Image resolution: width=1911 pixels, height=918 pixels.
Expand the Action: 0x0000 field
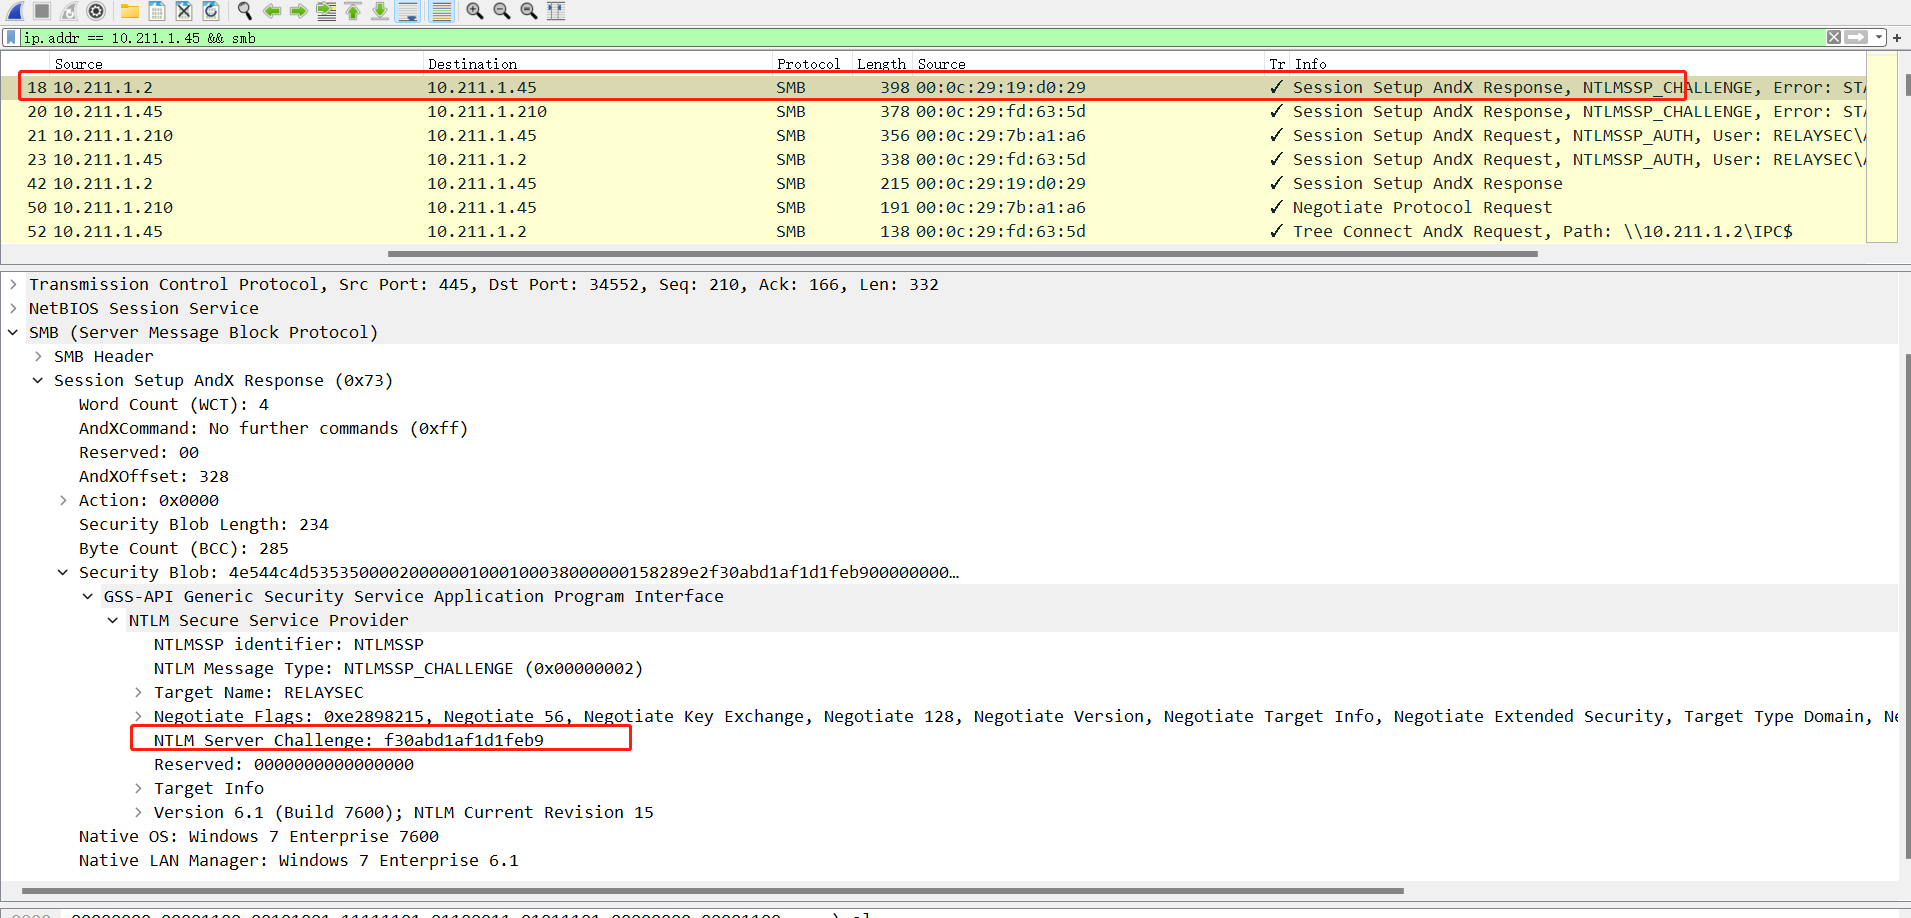(63, 500)
